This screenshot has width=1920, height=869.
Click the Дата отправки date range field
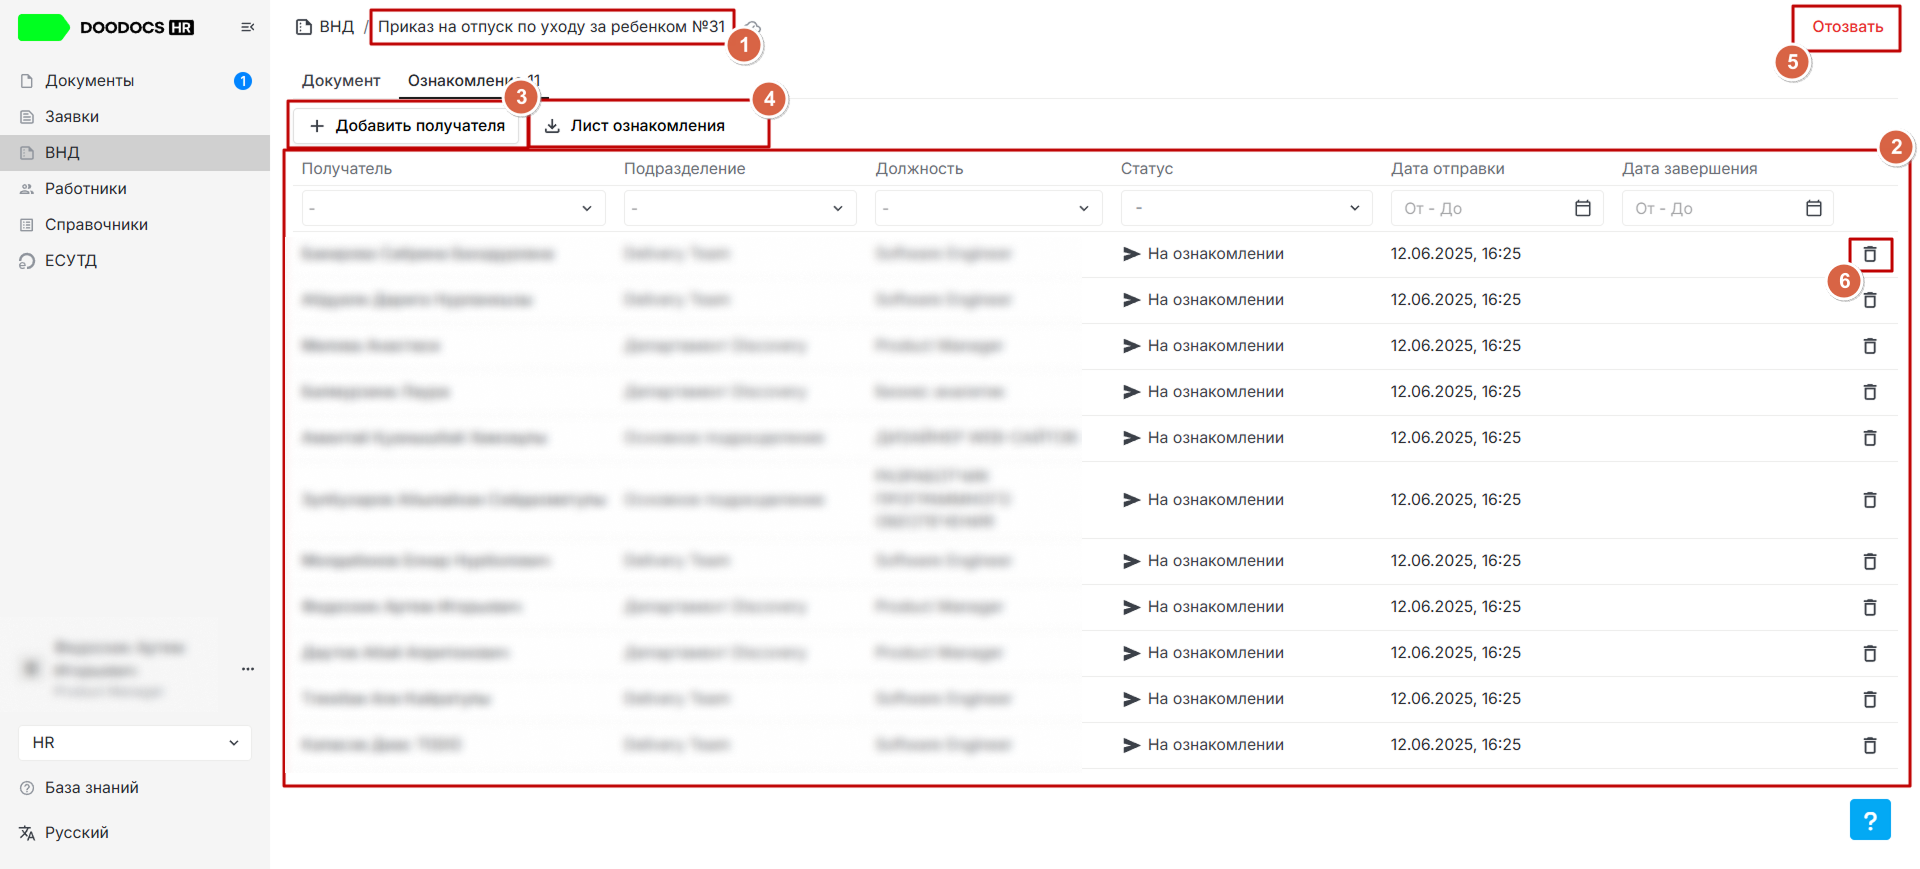[1497, 208]
